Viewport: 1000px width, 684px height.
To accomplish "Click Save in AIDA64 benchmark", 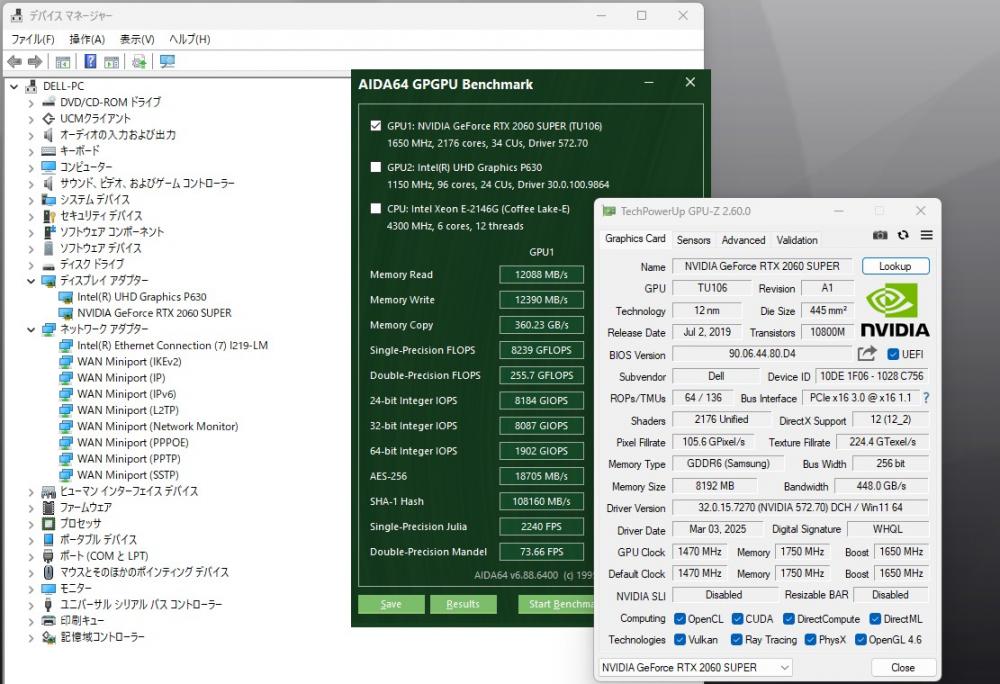I will click(391, 604).
